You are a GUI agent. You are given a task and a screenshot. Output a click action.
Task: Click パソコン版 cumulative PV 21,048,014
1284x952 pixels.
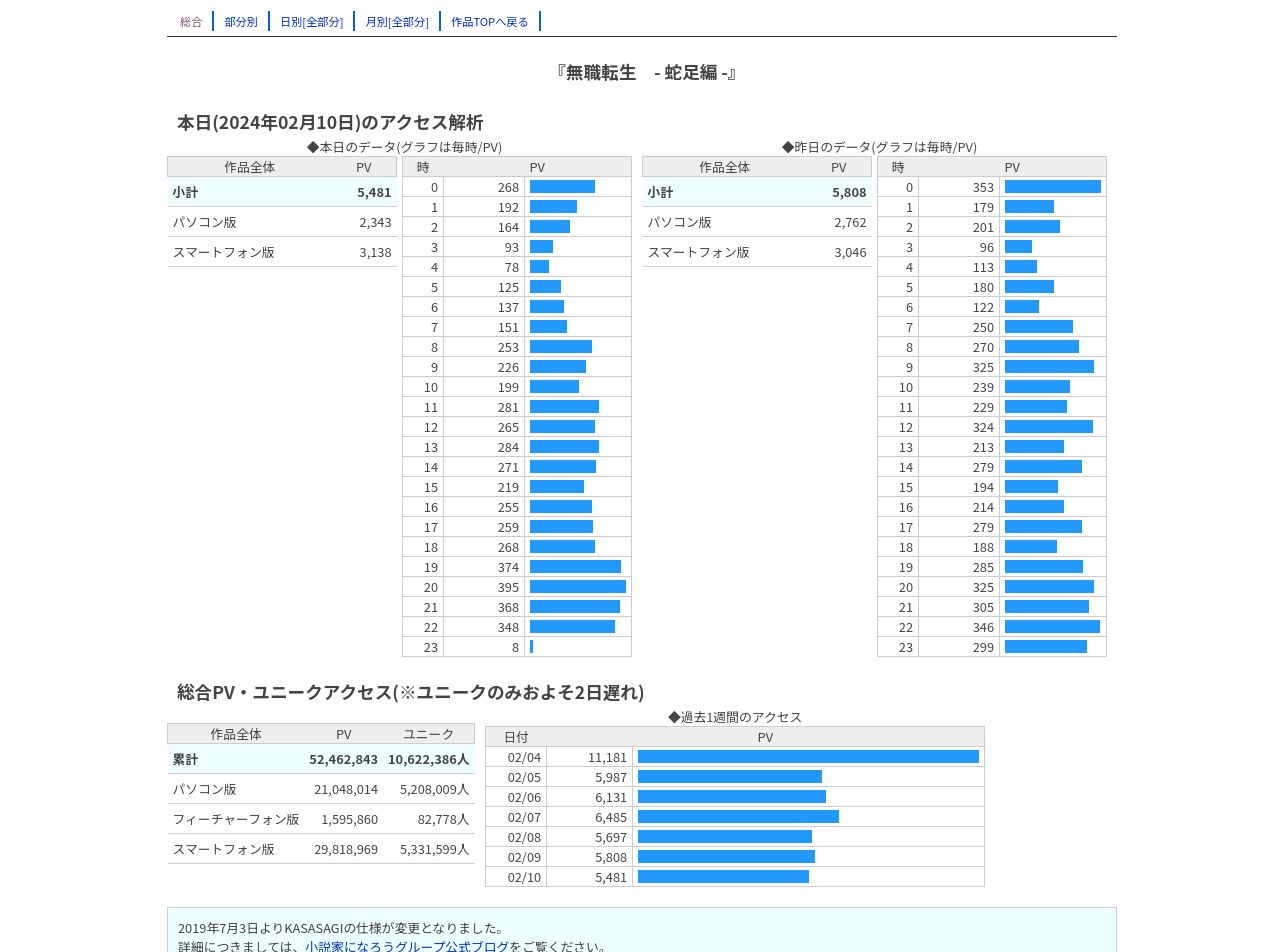pyautogui.click(x=346, y=789)
